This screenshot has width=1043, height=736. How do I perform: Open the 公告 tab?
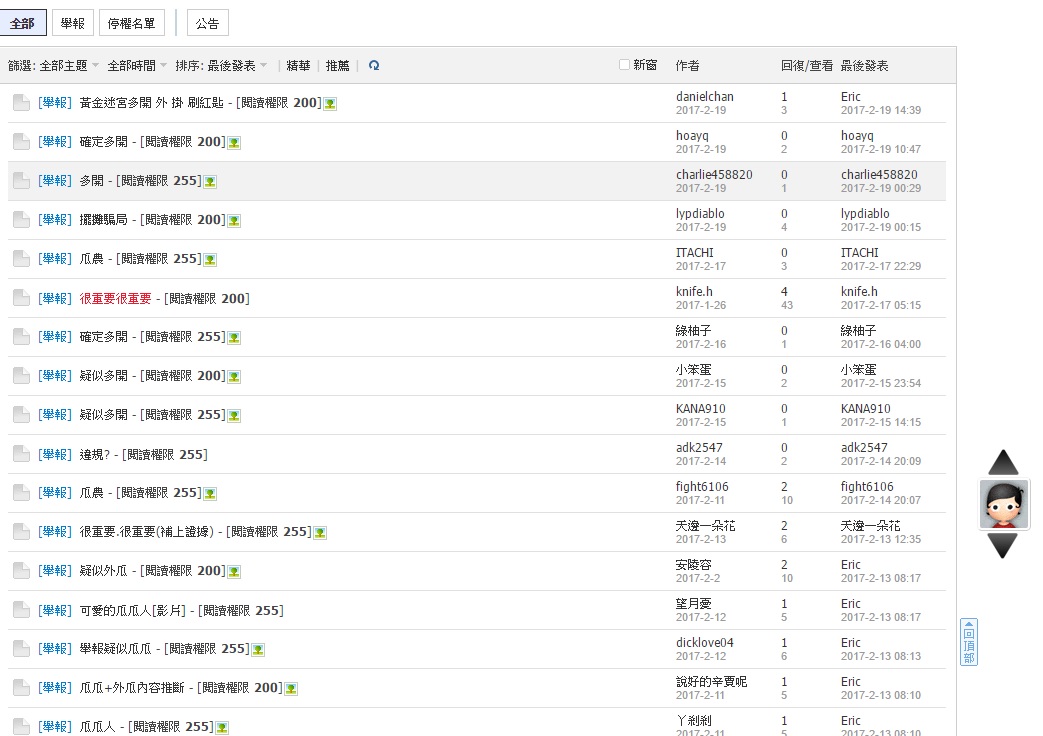pos(208,23)
